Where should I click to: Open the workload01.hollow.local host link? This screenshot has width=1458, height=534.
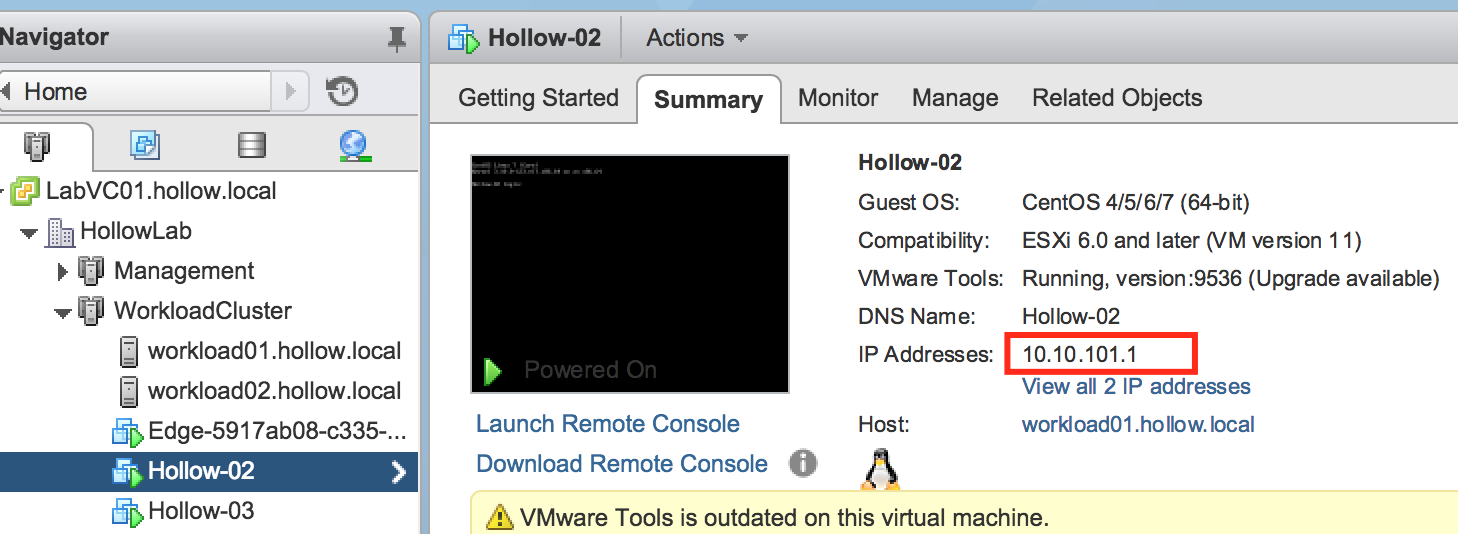(1138, 424)
